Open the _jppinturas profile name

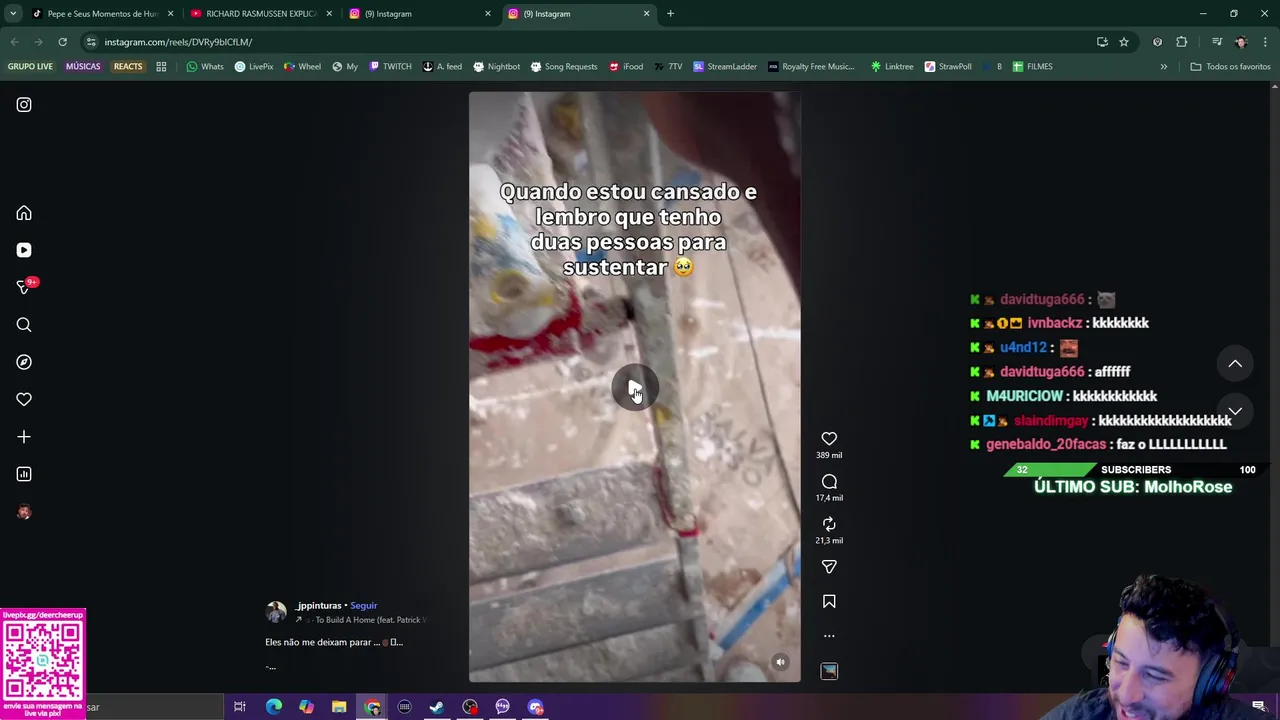coord(318,605)
